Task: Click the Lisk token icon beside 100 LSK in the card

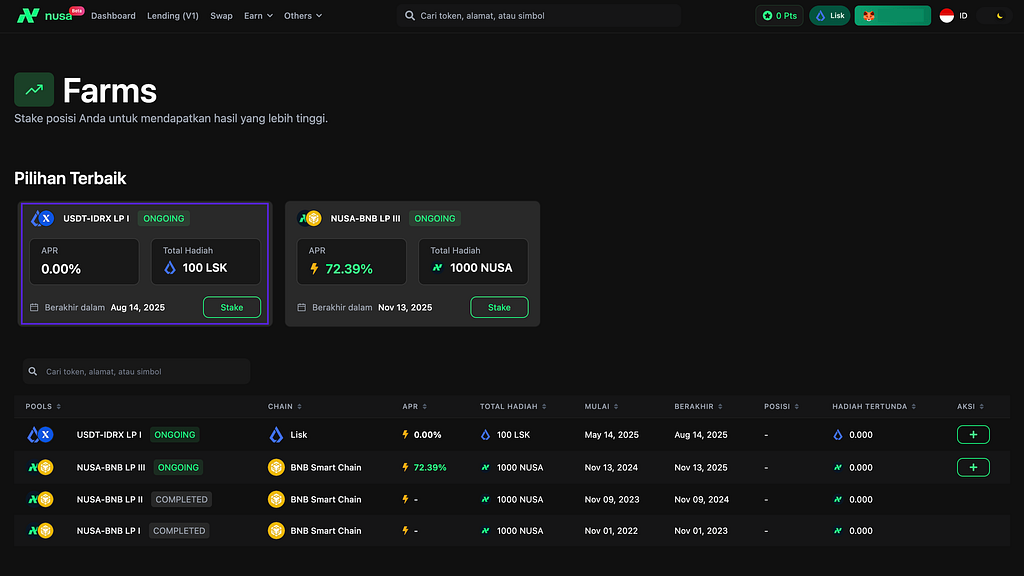Action: point(170,268)
